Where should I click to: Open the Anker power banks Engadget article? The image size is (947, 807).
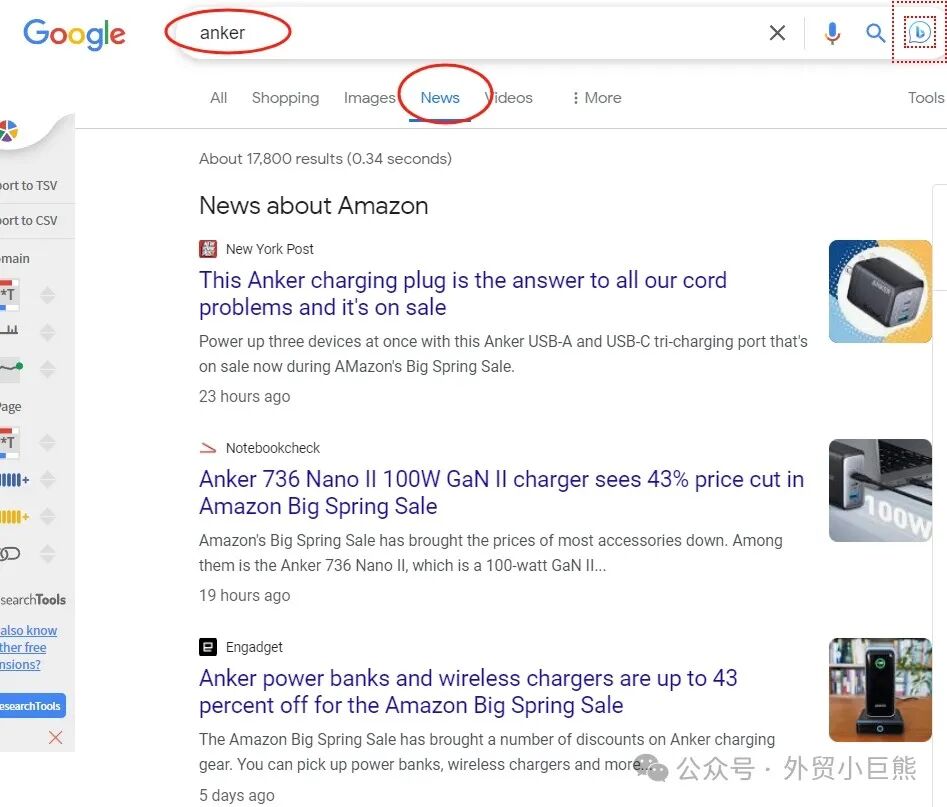pos(468,692)
